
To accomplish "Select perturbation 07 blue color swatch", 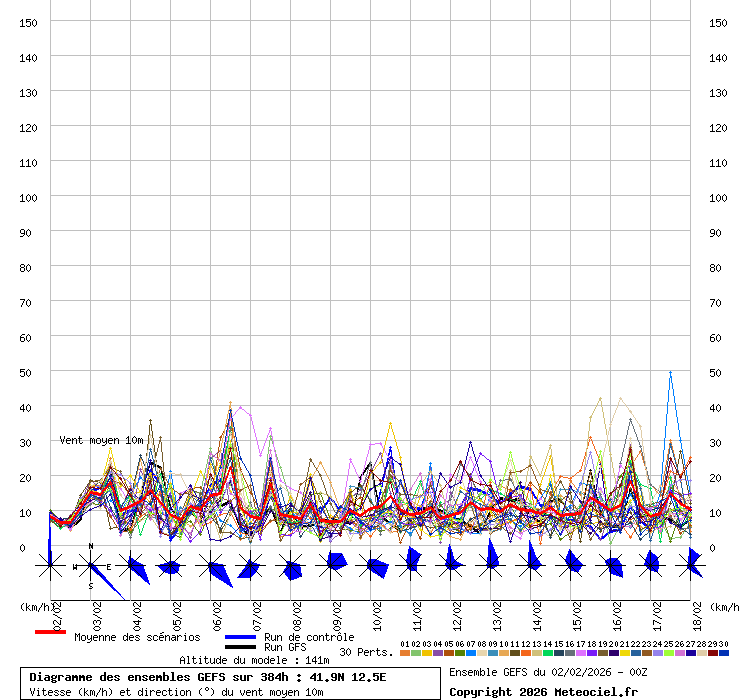I will pos(471,653).
